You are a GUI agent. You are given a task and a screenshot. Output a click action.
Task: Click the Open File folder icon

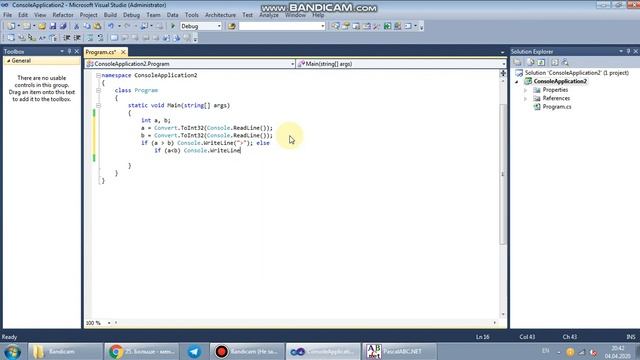click(x=42, y=26)
